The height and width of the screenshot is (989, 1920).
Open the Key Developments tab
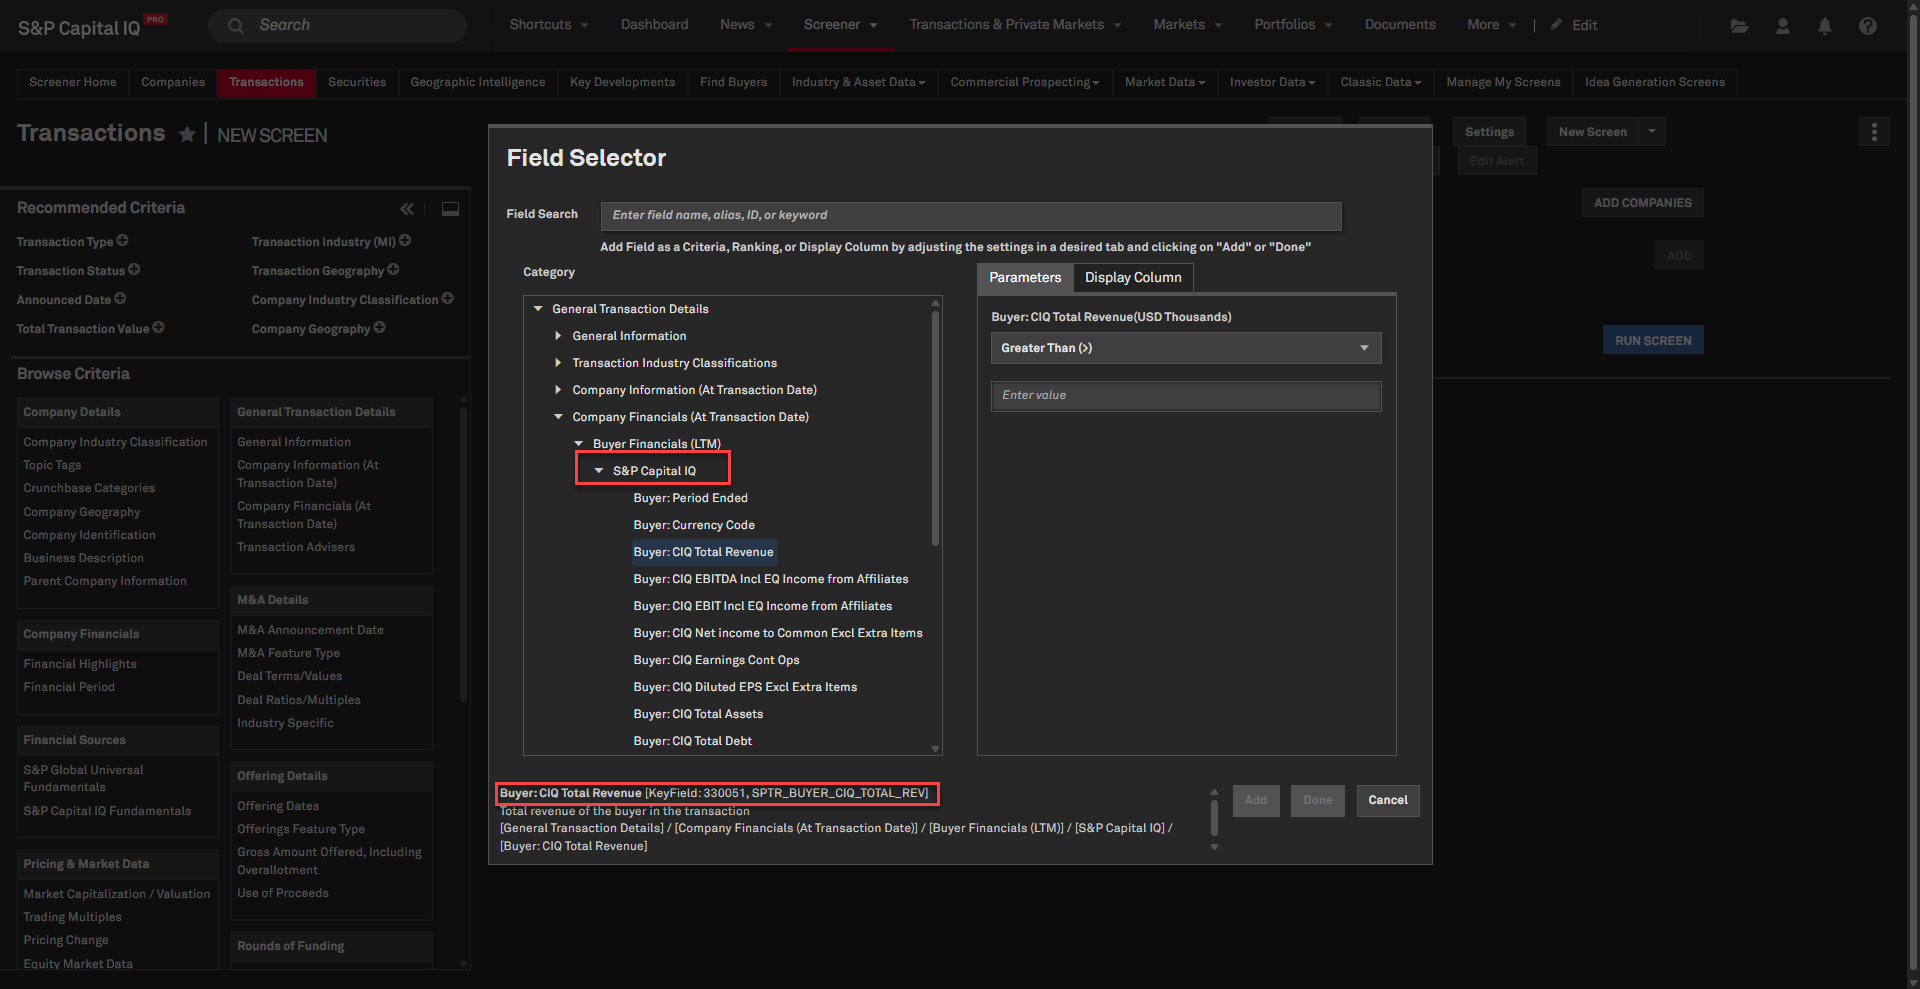(622, 83)
